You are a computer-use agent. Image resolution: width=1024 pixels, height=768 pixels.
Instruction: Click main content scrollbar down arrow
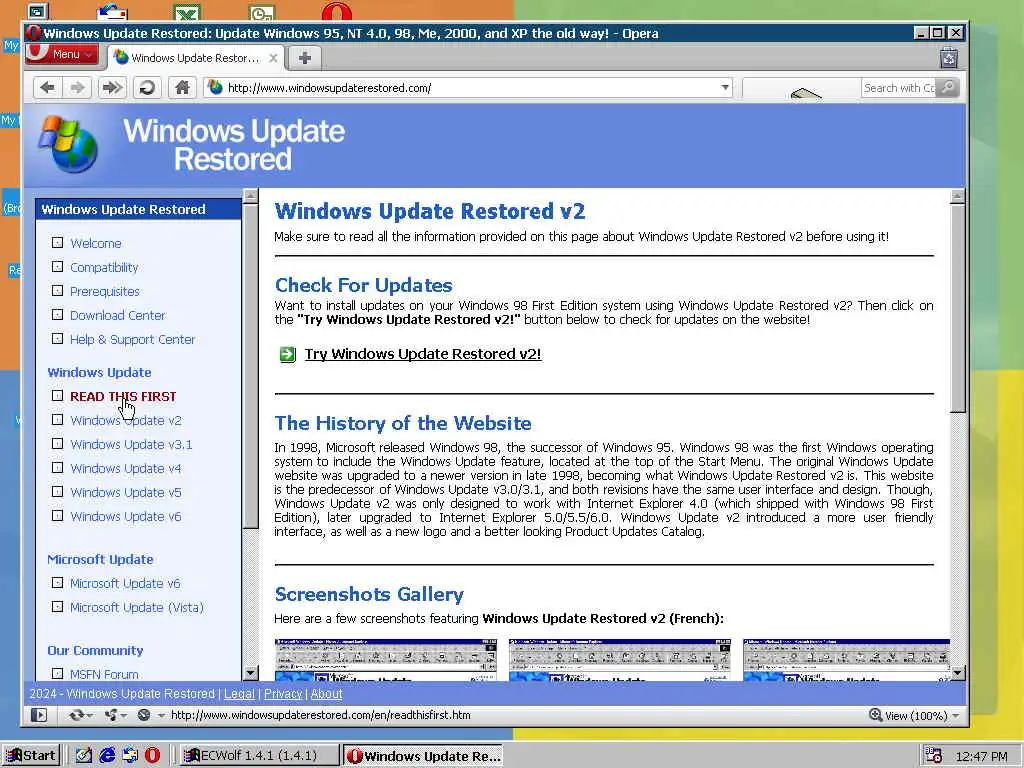[957, 673]
